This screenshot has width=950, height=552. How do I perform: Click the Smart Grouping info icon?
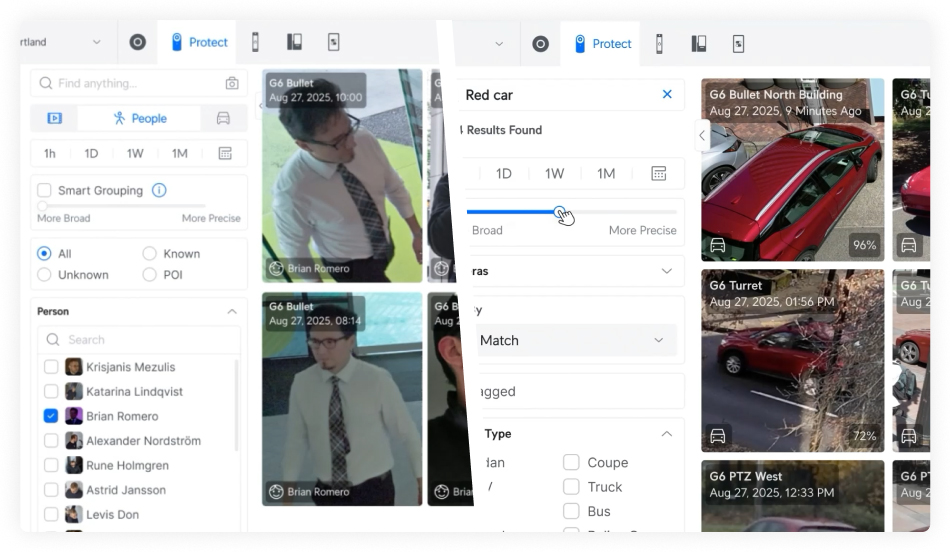159,190
